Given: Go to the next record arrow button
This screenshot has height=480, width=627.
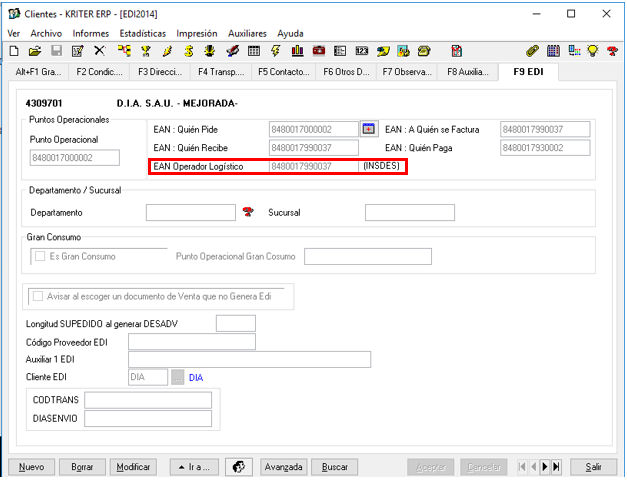Looking at the screenshot, I should click(545, 467).
